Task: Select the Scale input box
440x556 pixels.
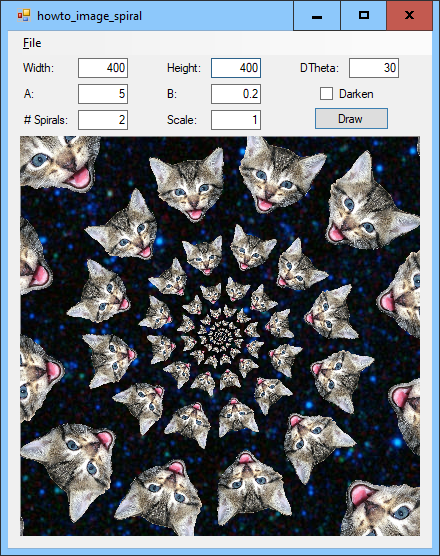Action: tap(236, 120)
